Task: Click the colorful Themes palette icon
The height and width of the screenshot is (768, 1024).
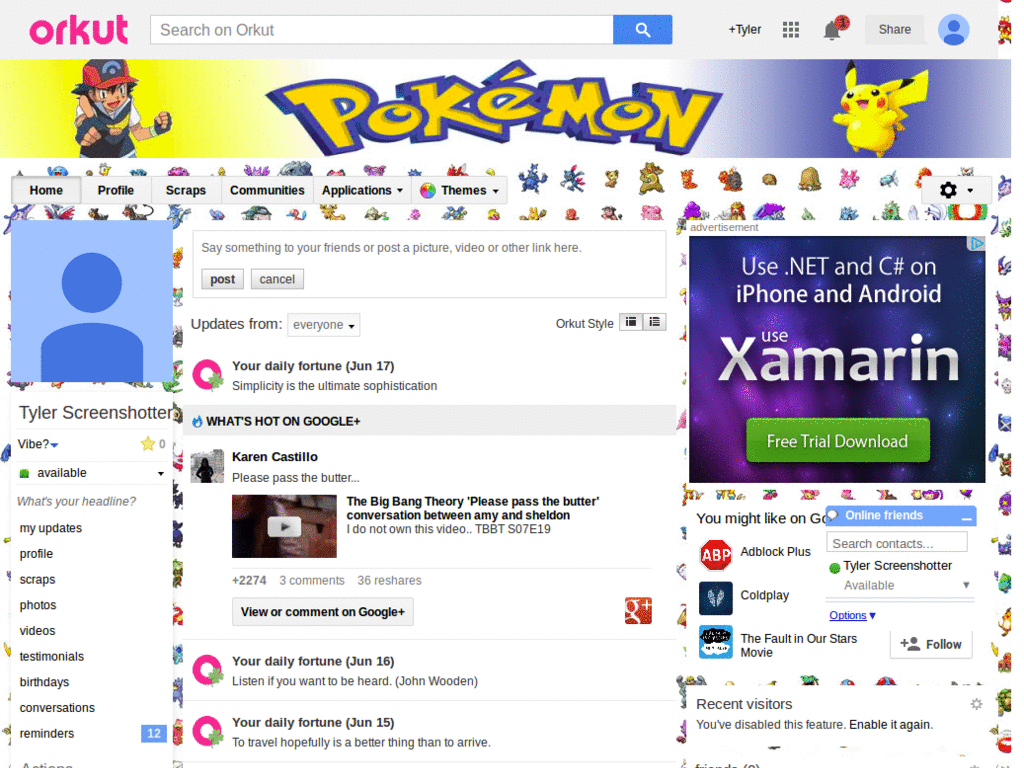Action: 428,191
